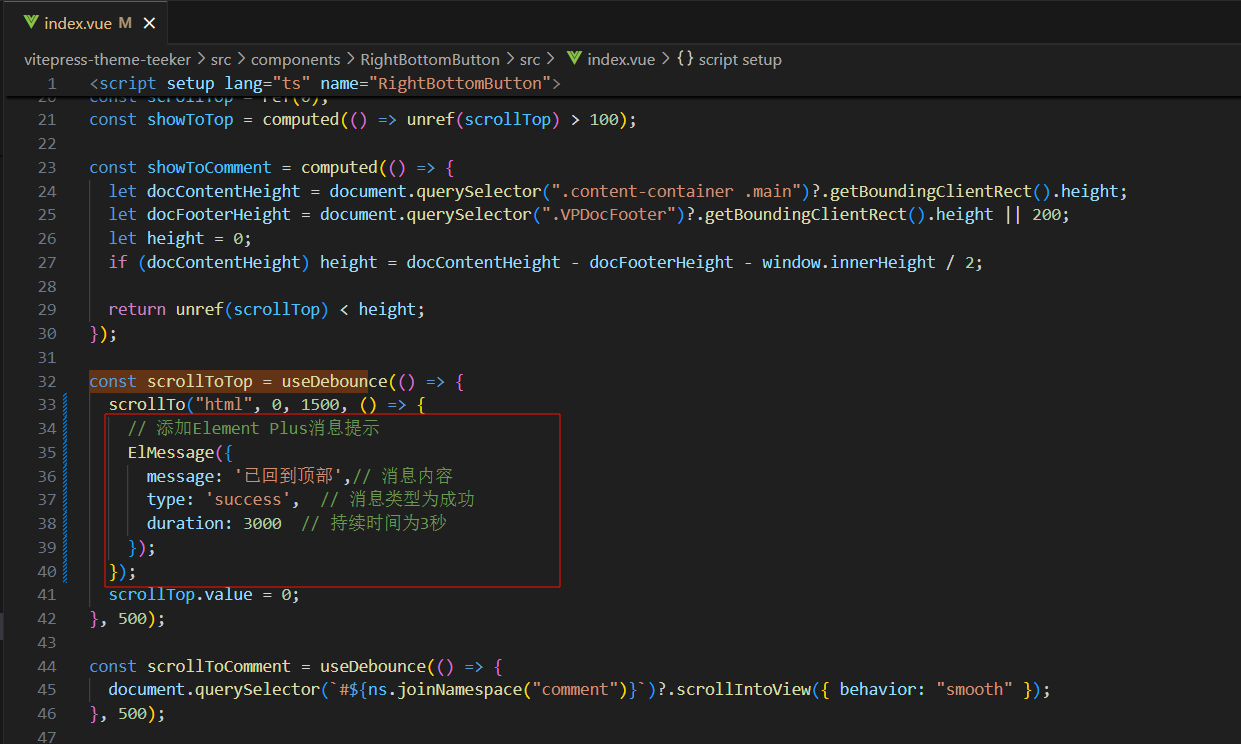Click 'scrollTop.value = 0;' on line 41

click(204, 594)
